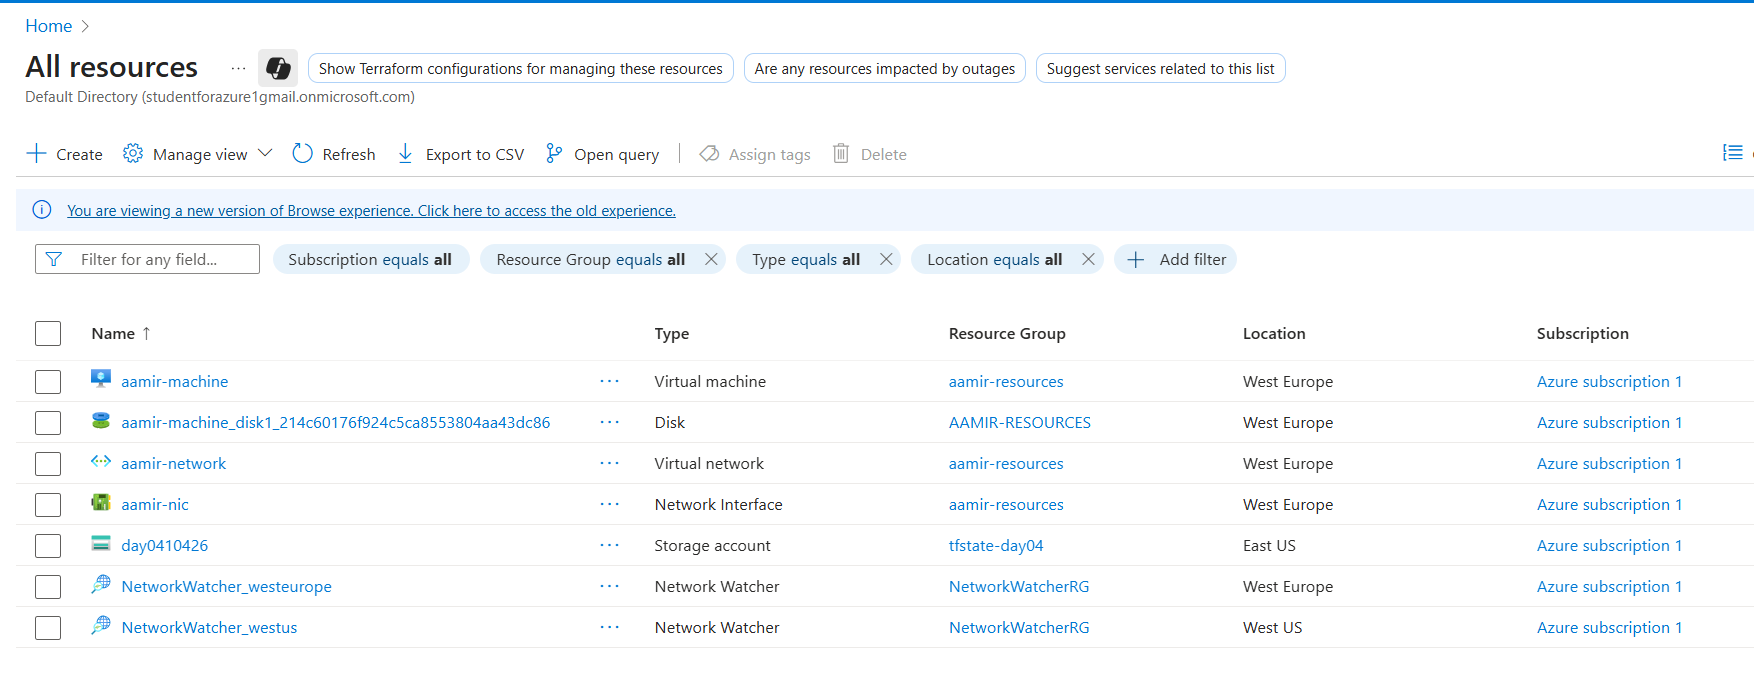Sort by the Resource Group column header
1754x693 pixels.
(1007, 333)
